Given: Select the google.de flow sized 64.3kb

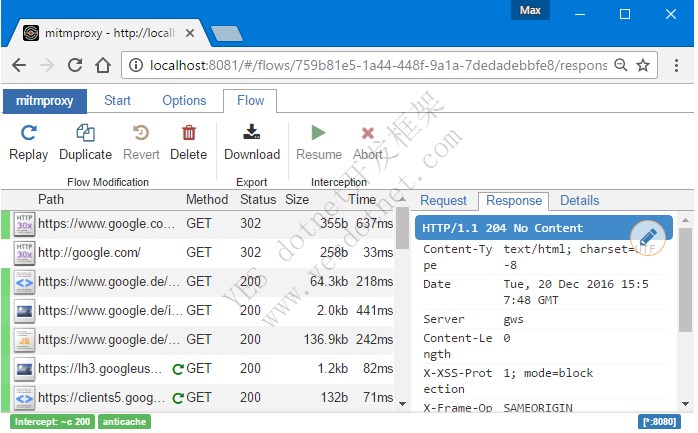Looking at the screenshot, I should pyautogui.click(x=198, y=282).
